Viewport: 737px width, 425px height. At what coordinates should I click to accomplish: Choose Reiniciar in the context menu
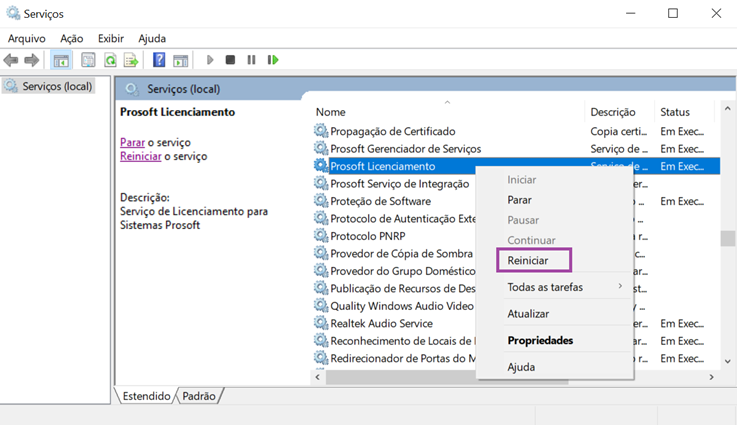pyautogui.click(x=528, y=260)
